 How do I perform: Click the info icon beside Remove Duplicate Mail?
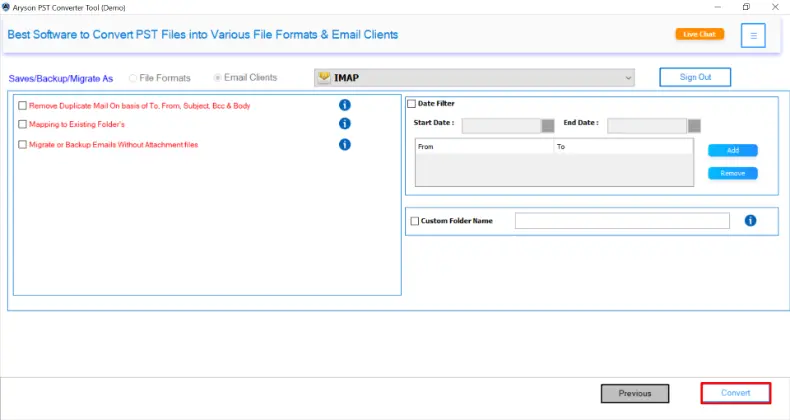tap(345, 105)
